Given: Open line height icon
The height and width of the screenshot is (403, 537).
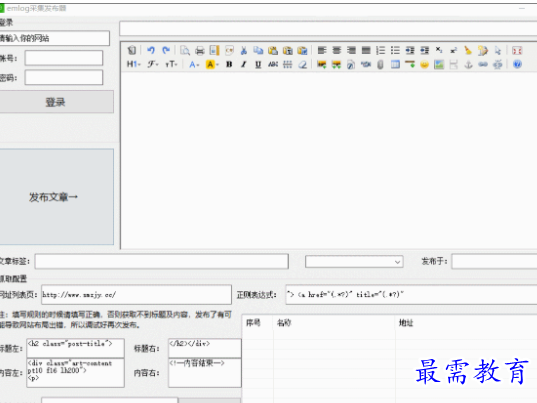Looking at the screenshot, I should coord(288,64).
